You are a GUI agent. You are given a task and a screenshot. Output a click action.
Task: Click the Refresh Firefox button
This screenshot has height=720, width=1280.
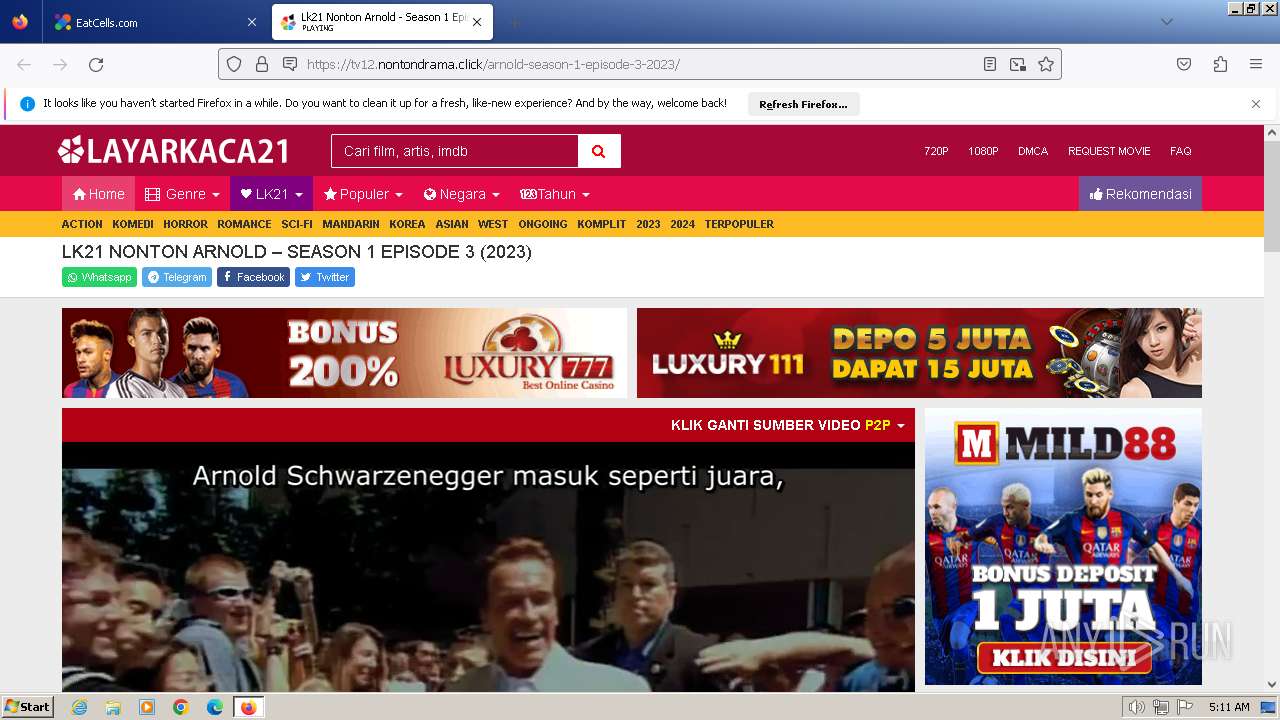coord(803,104)
